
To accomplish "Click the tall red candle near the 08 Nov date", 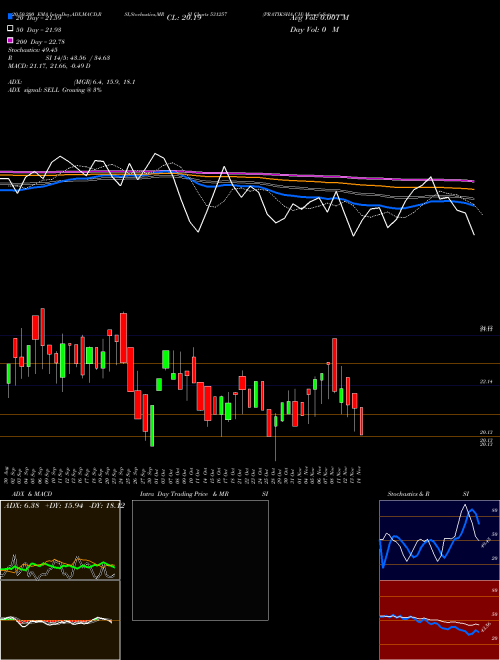I will coord(335,365).
